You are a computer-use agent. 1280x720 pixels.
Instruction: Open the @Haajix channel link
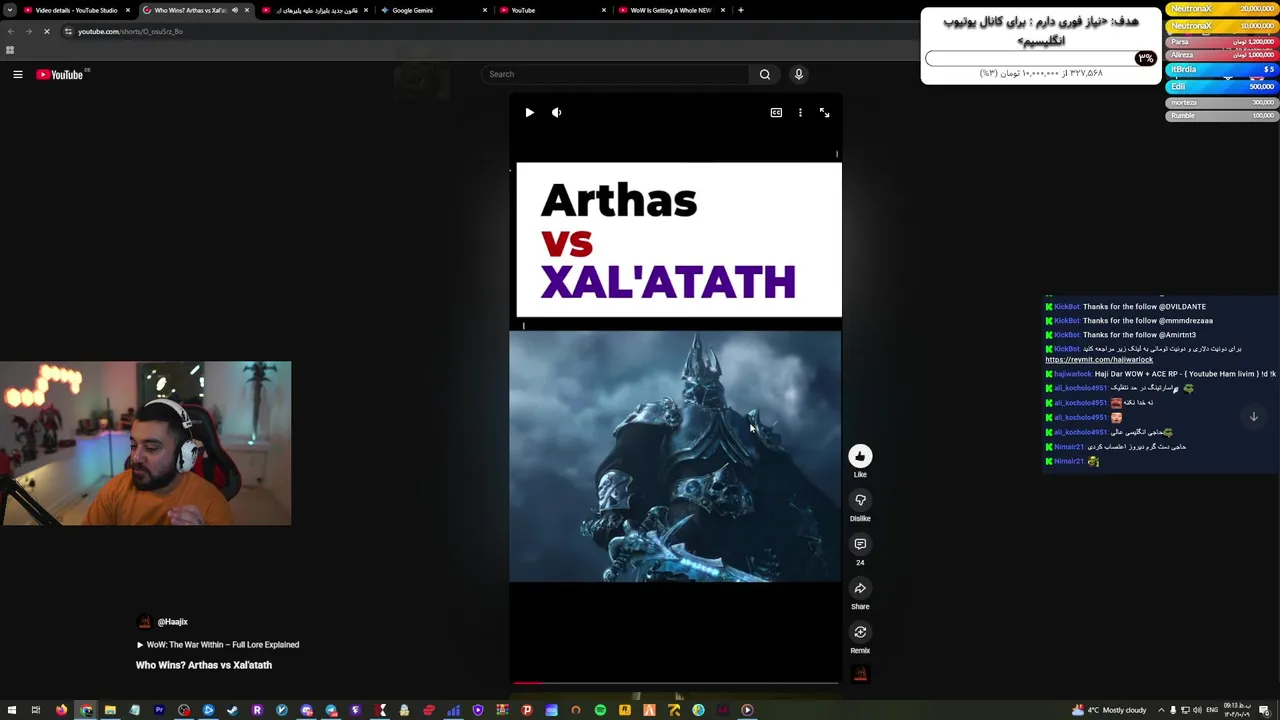click(x=172, y=622)
